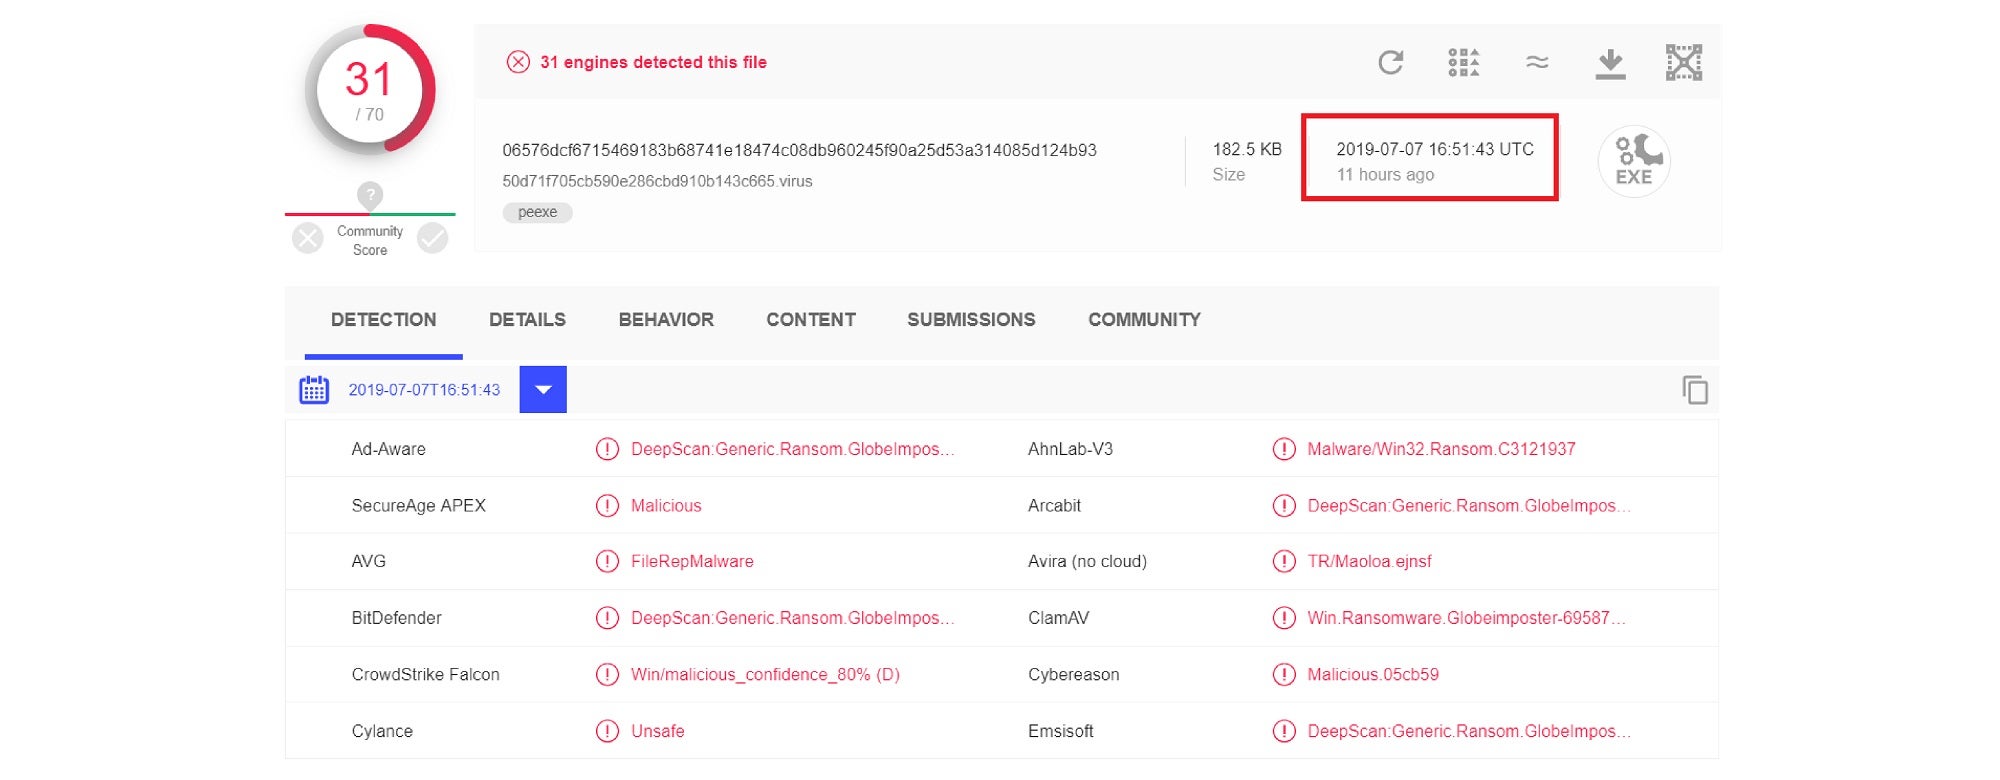
Task: Click the calendar date icon
Action: (314, 390)
